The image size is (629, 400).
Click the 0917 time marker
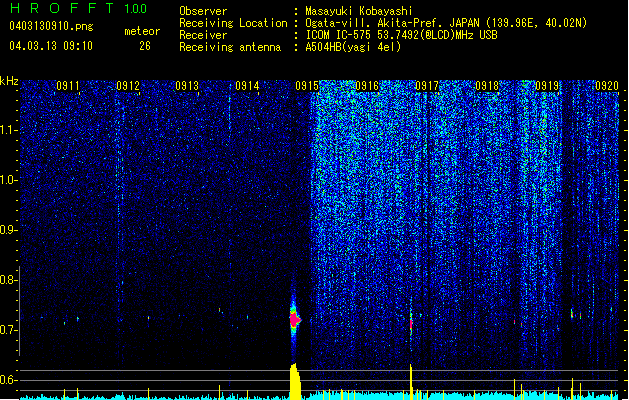(x=427, y=86)
